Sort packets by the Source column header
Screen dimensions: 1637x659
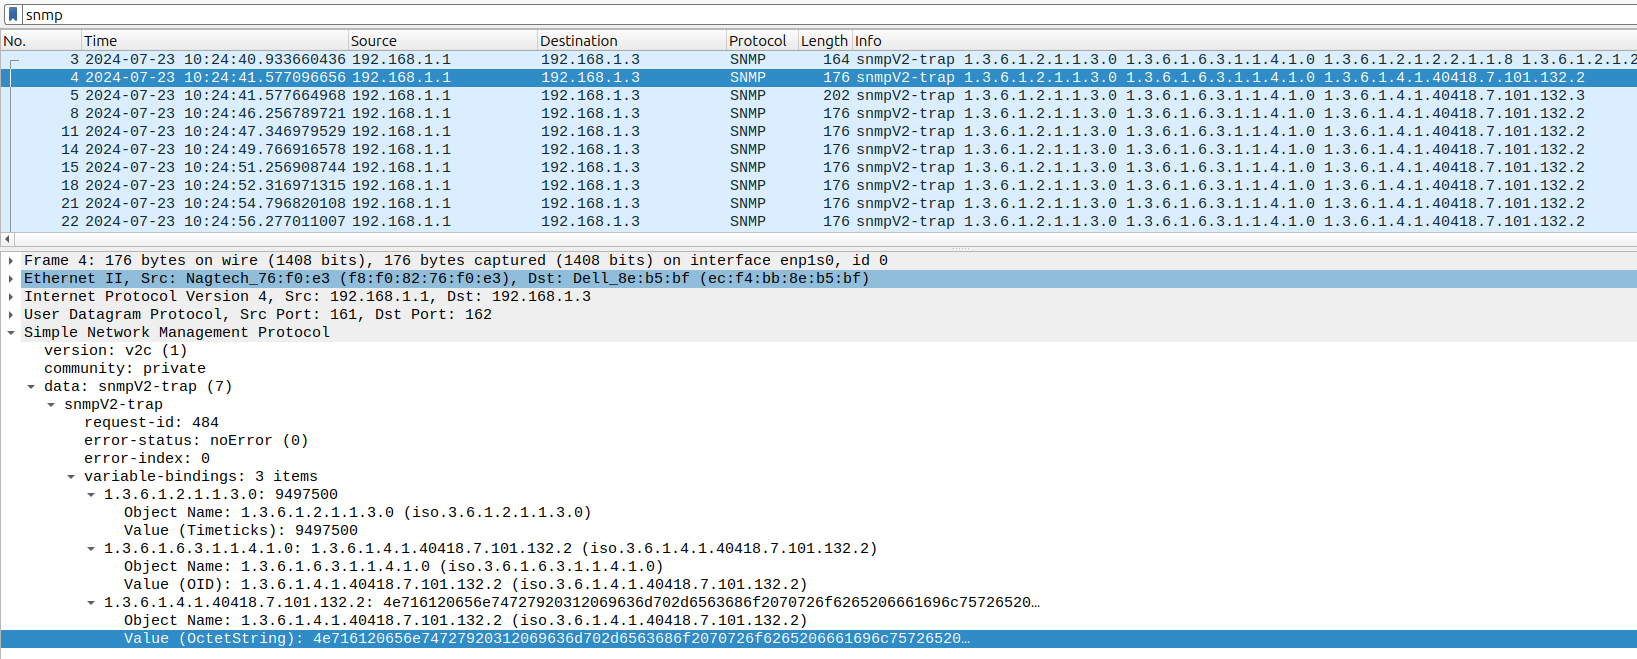(442, 41)
